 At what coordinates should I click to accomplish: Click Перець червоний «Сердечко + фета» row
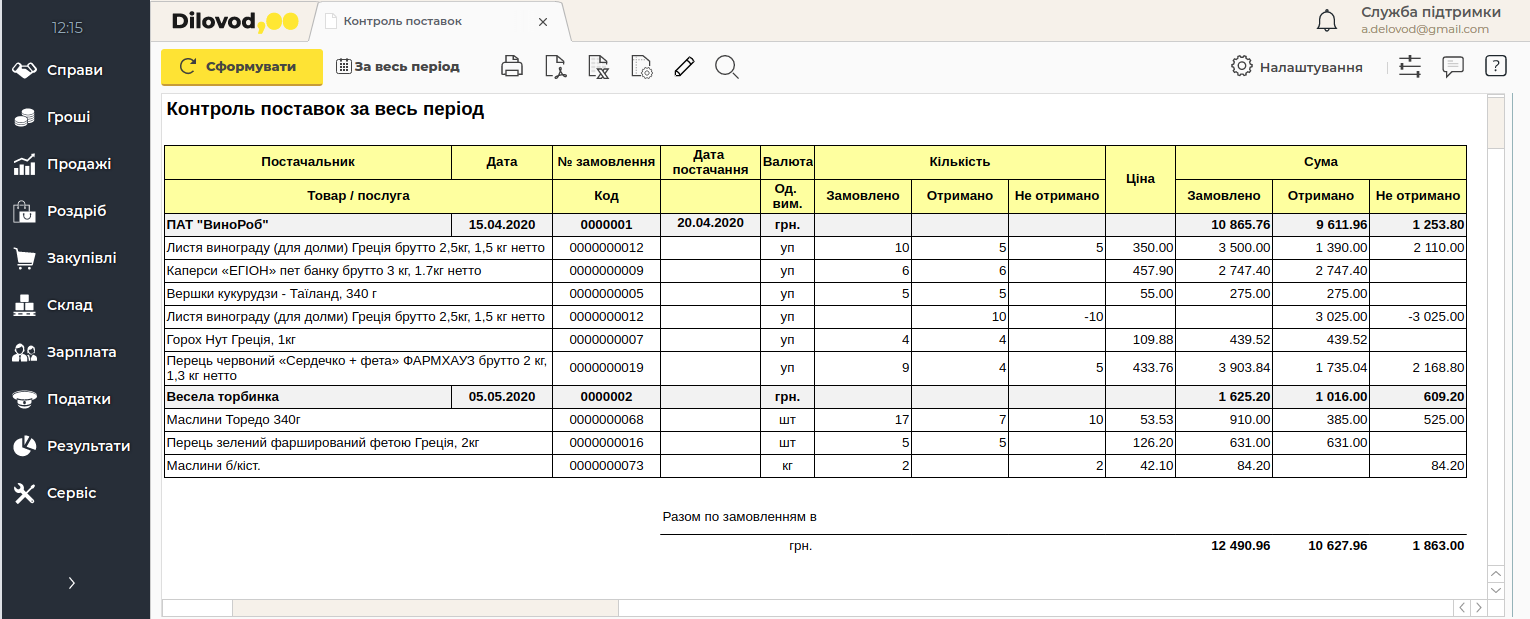(x=815, y=369)
